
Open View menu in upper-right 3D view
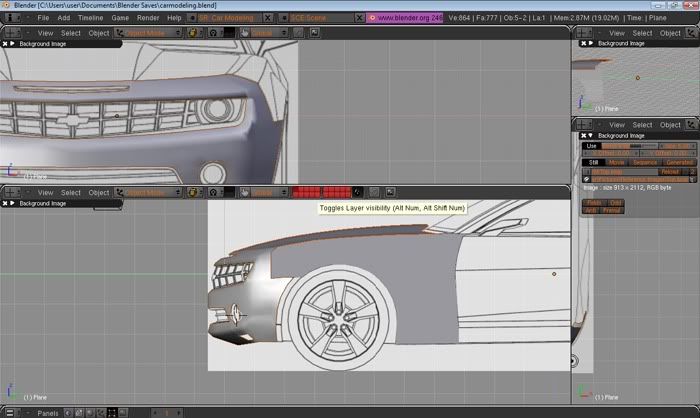617,33
